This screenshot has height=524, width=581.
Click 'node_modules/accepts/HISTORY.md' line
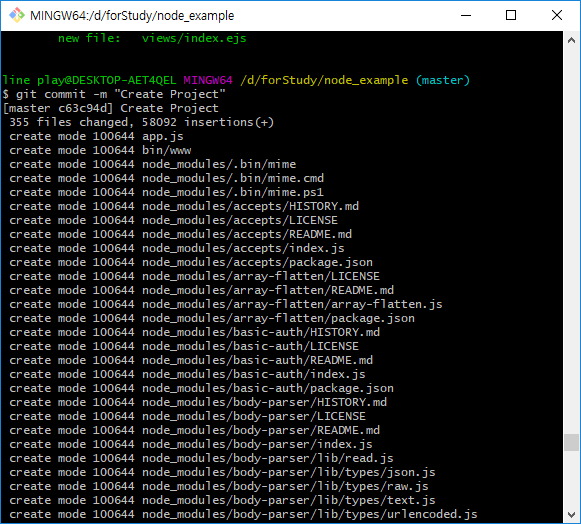184,206
